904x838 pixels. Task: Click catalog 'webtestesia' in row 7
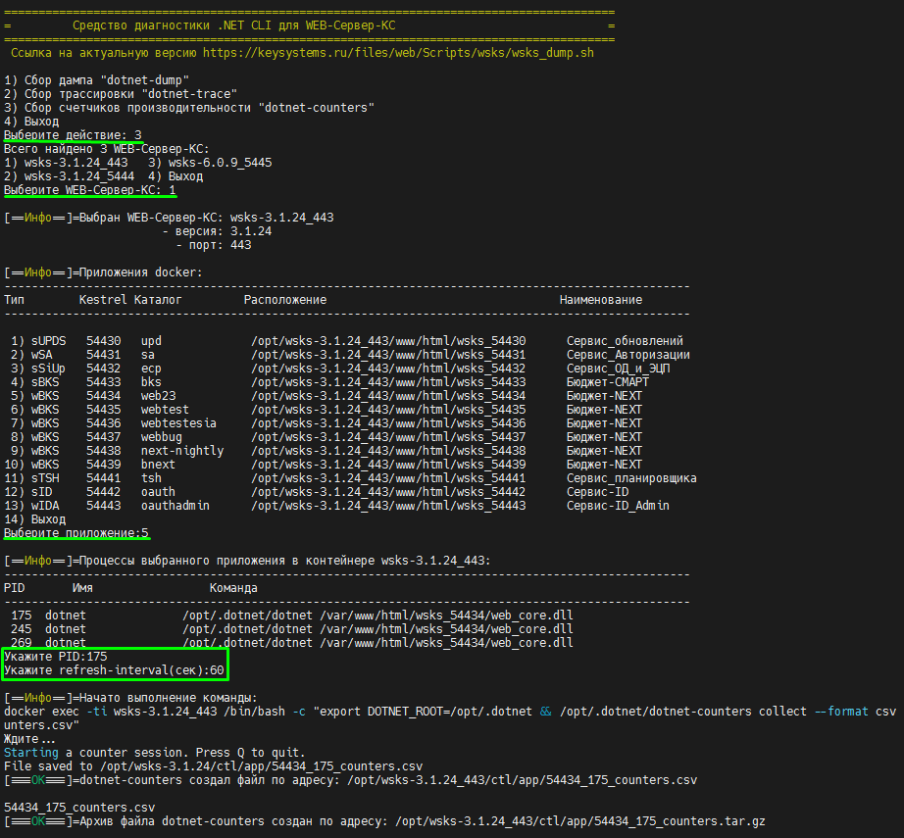[179, 424]
